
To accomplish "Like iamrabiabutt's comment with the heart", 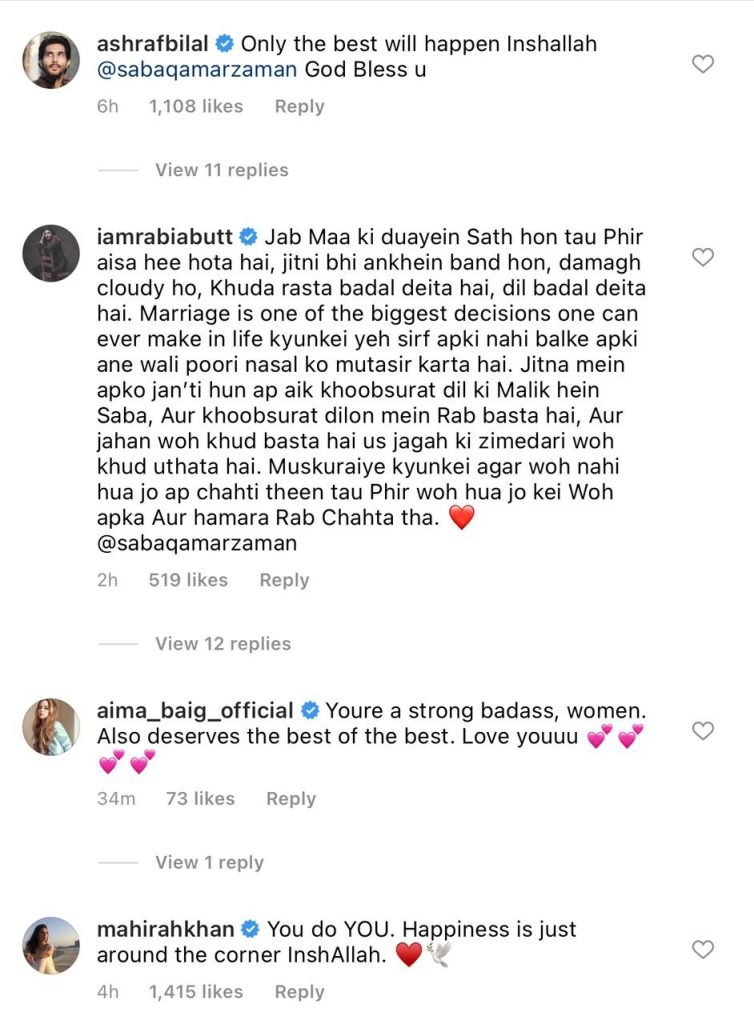I will 703,257.
